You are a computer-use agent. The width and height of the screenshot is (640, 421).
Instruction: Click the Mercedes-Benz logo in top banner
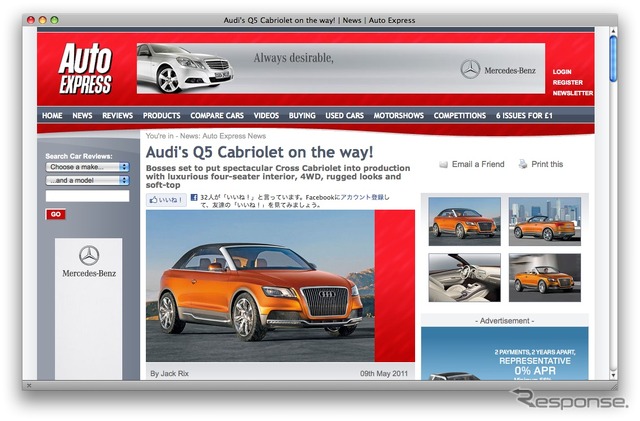[470, 69]
